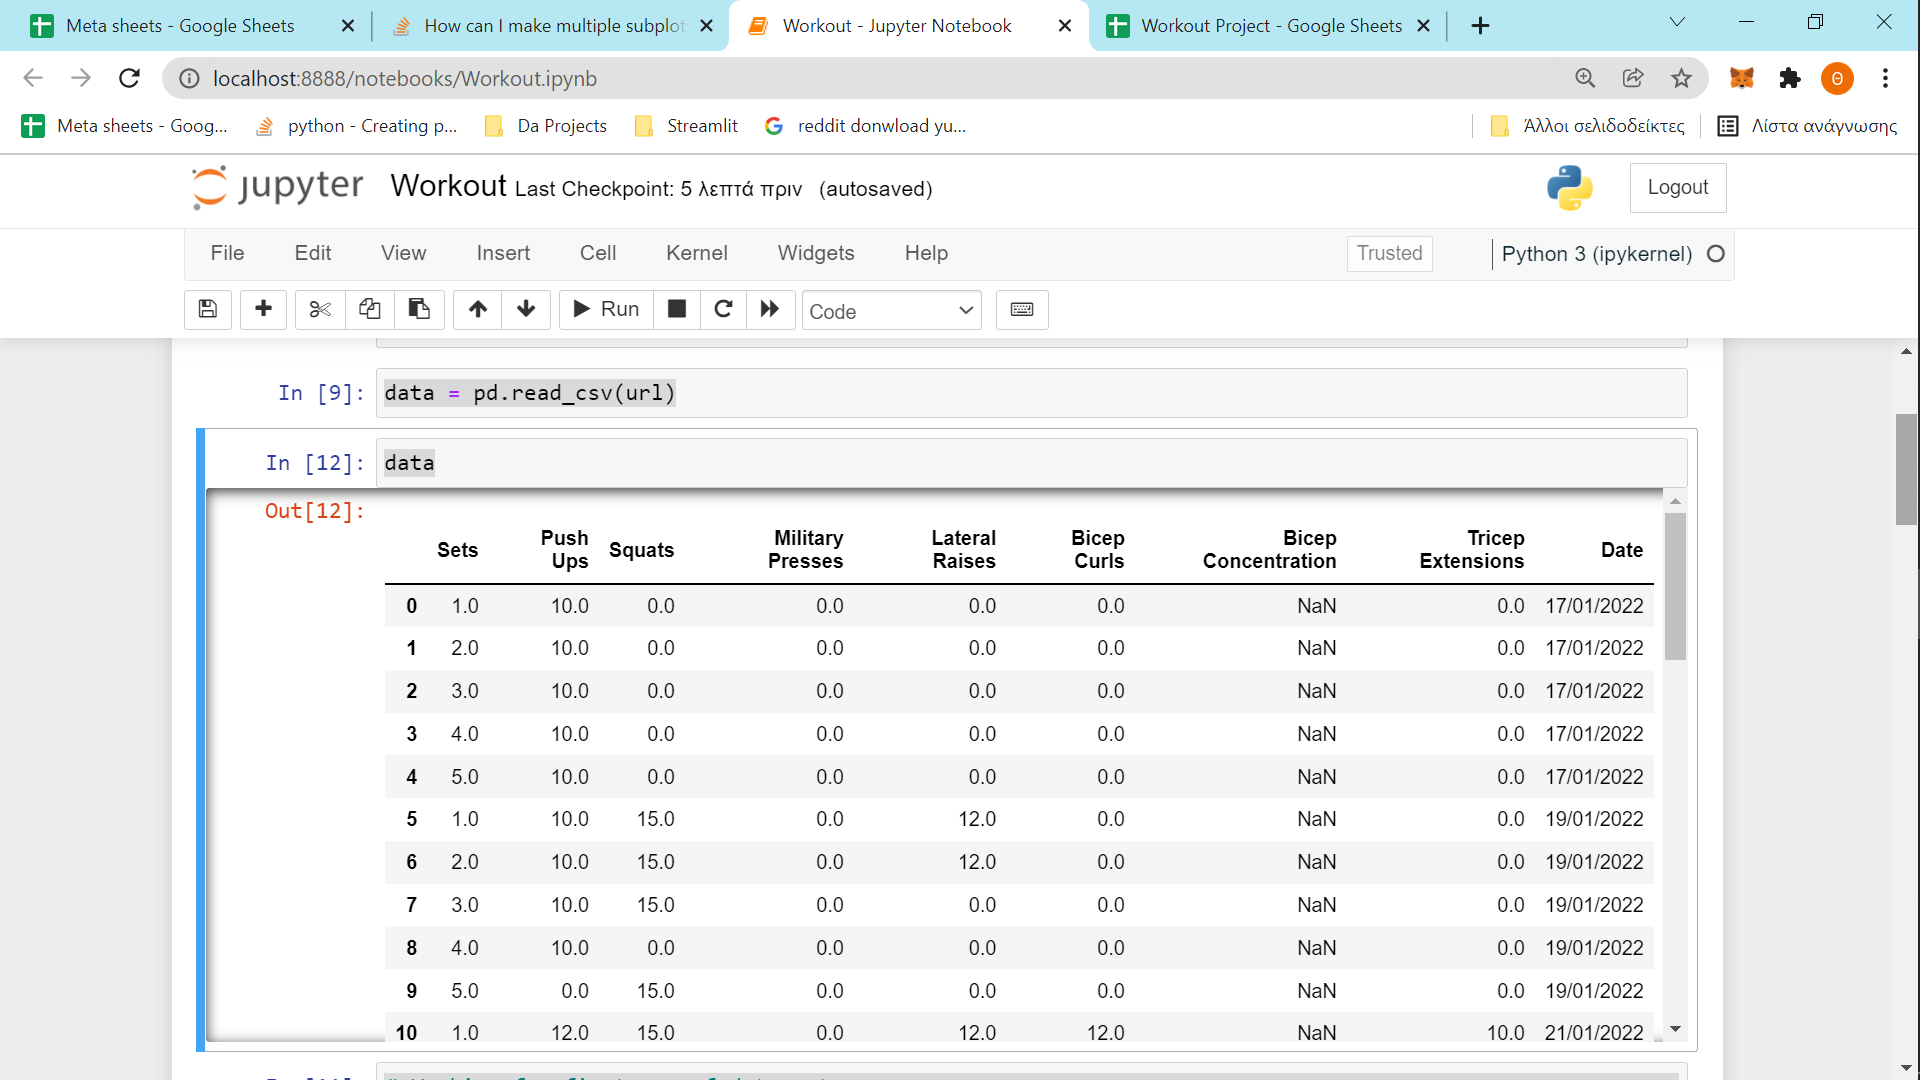Click the page vertical scrollbar thumb
Viewport: 1920px width, 1080px height.
click(x=1906, y=469)
